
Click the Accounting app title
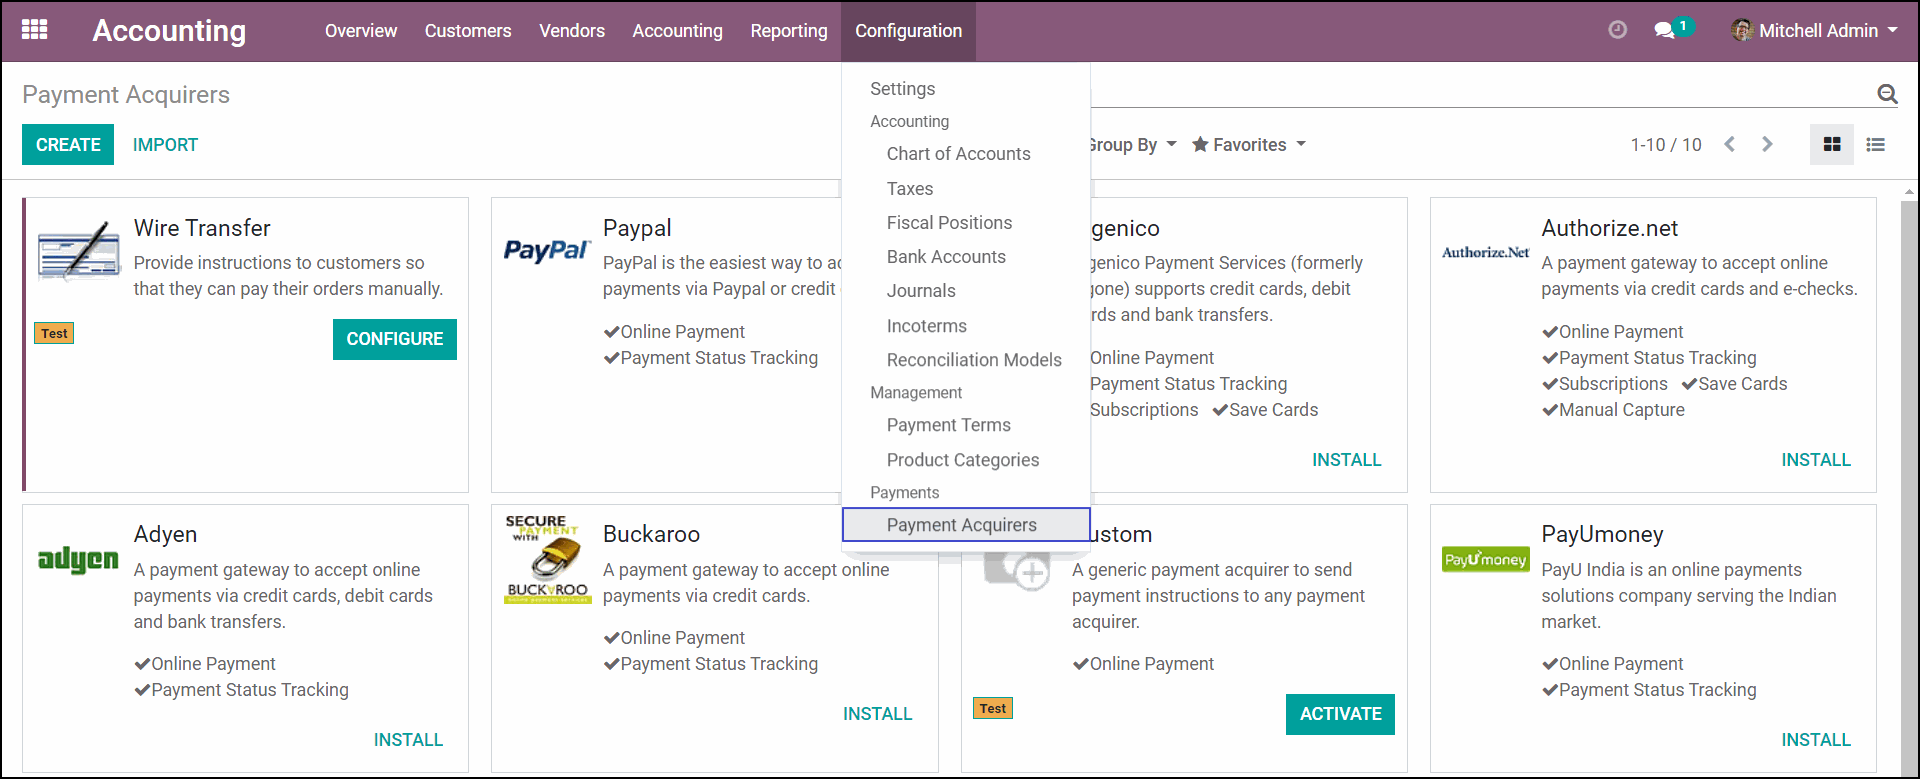pyautogui.click(x=169, y=31)
